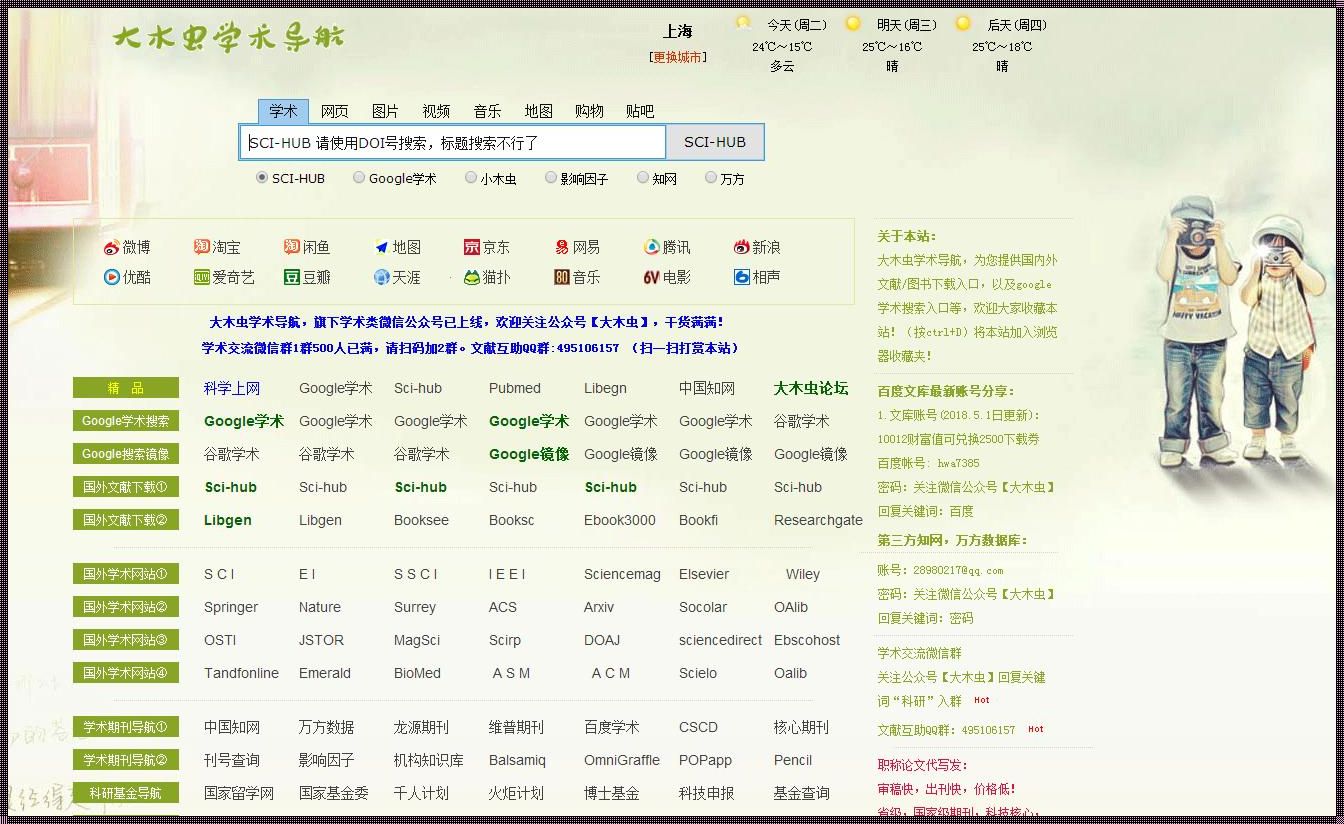
Task: Select the 万方 radio button
Action: 710,177
